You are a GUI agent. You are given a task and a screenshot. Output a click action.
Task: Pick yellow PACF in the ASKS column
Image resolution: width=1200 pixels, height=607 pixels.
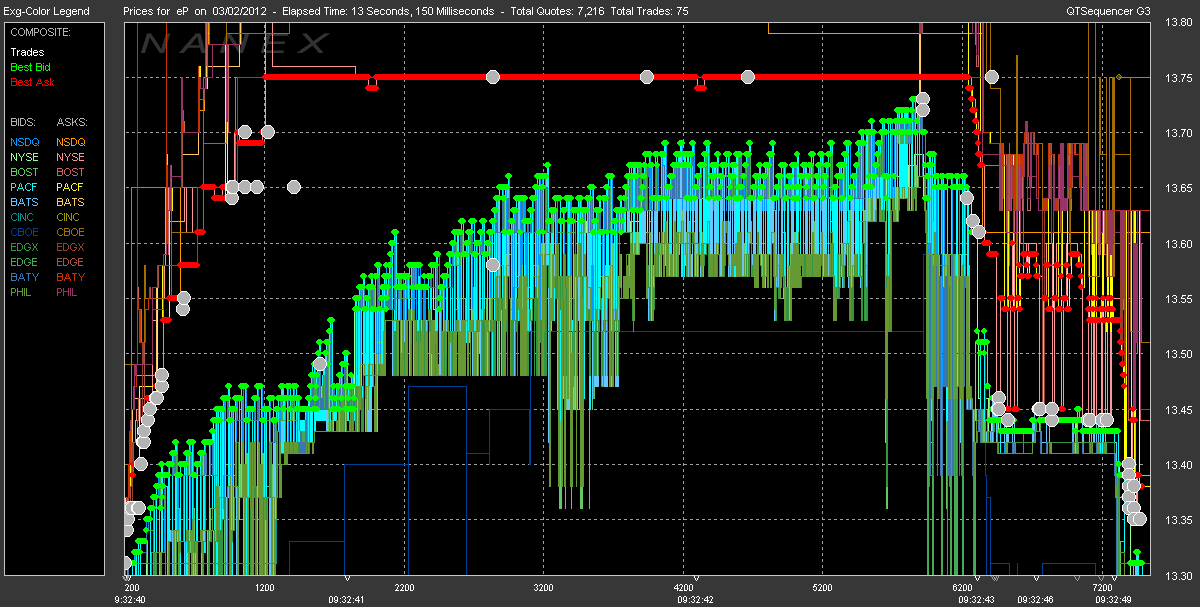[x=70, y=187]
